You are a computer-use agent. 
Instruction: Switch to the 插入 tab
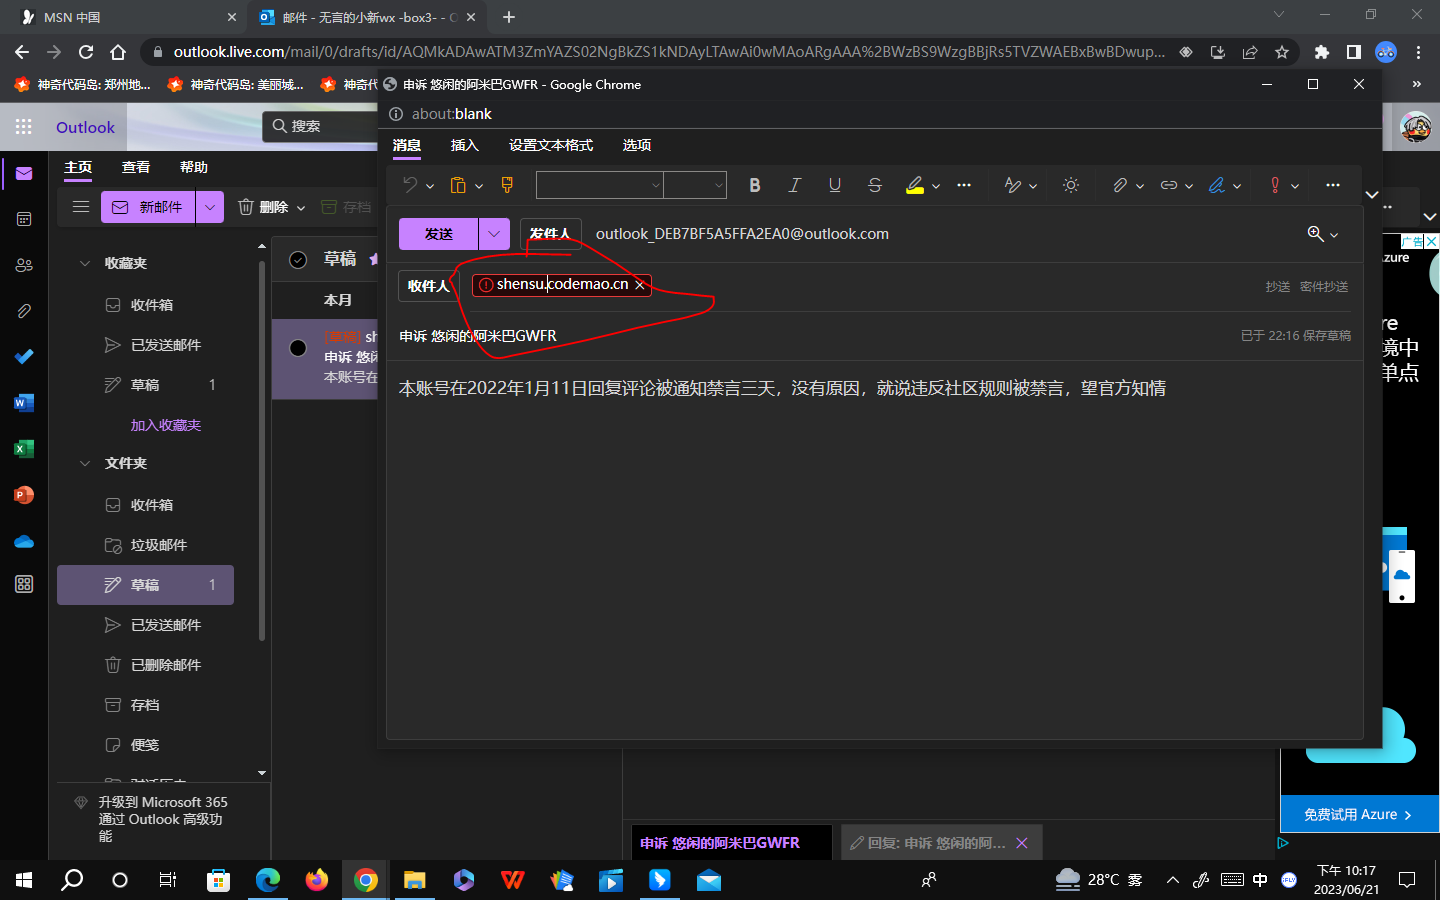click(465, 145)
